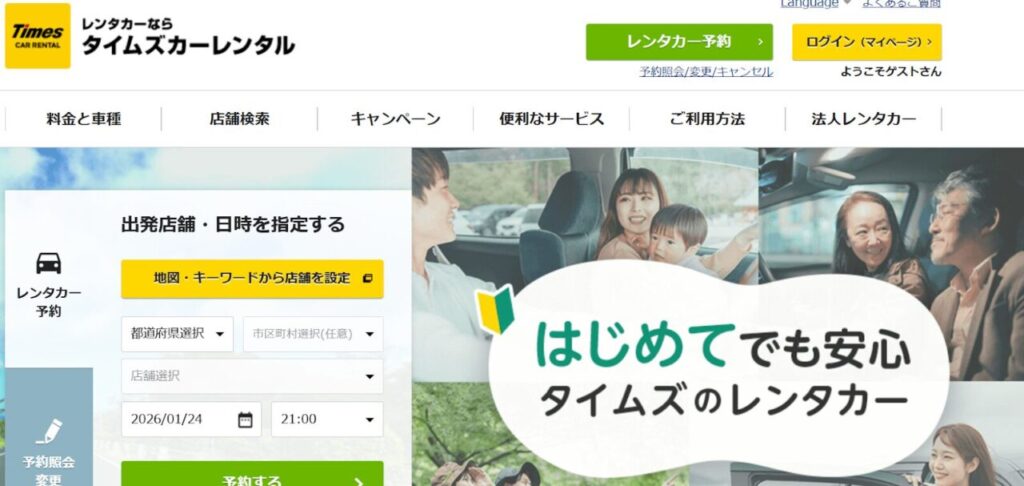The image size is (1024, 486).
Task: Click the external-window icon on 地図・キーワード button
Action: (x=367, y=278)
